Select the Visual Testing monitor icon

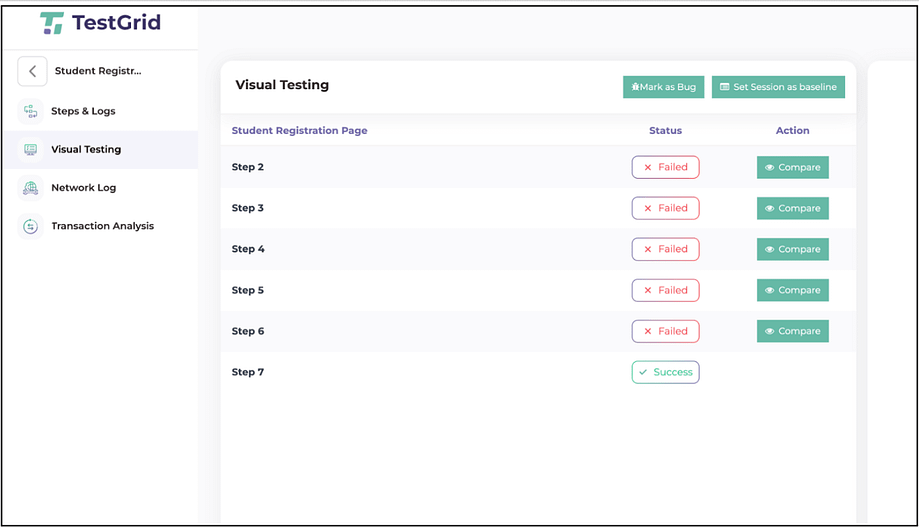(x=30, y=149)
